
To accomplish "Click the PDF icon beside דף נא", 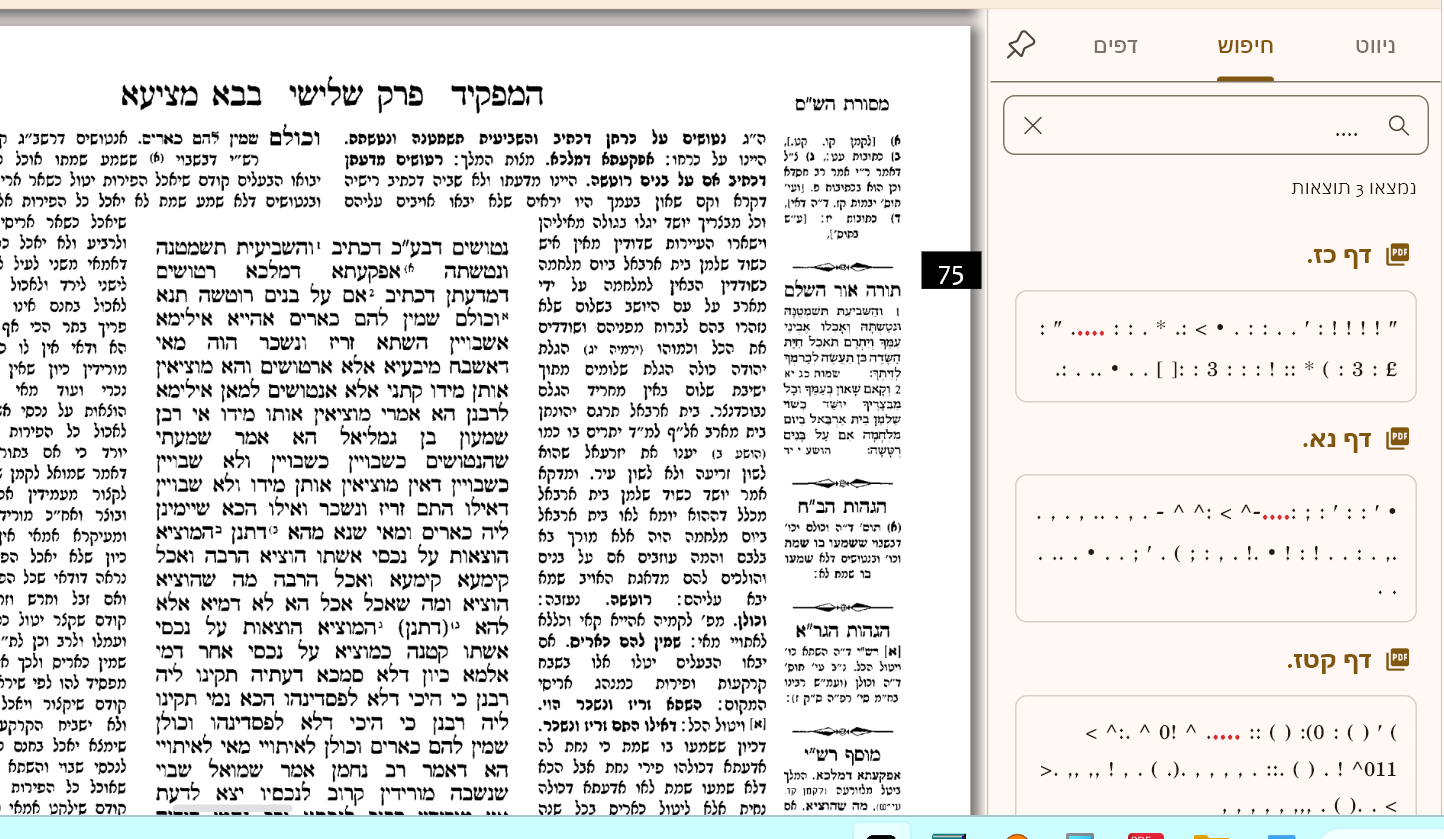I will click(x=1397, y=438).
